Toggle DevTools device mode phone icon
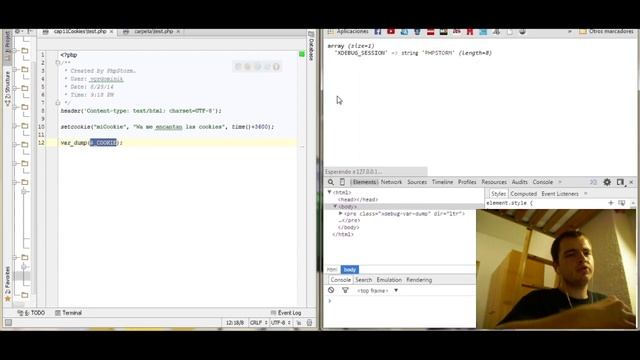Screen dimensions: 640x360 [x=342, y=182]
